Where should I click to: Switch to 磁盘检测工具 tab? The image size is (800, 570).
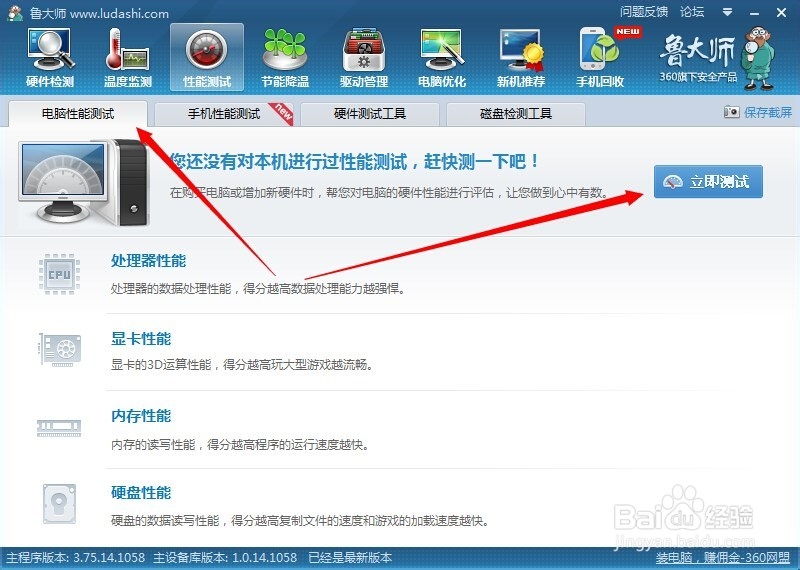pos(515,113)
